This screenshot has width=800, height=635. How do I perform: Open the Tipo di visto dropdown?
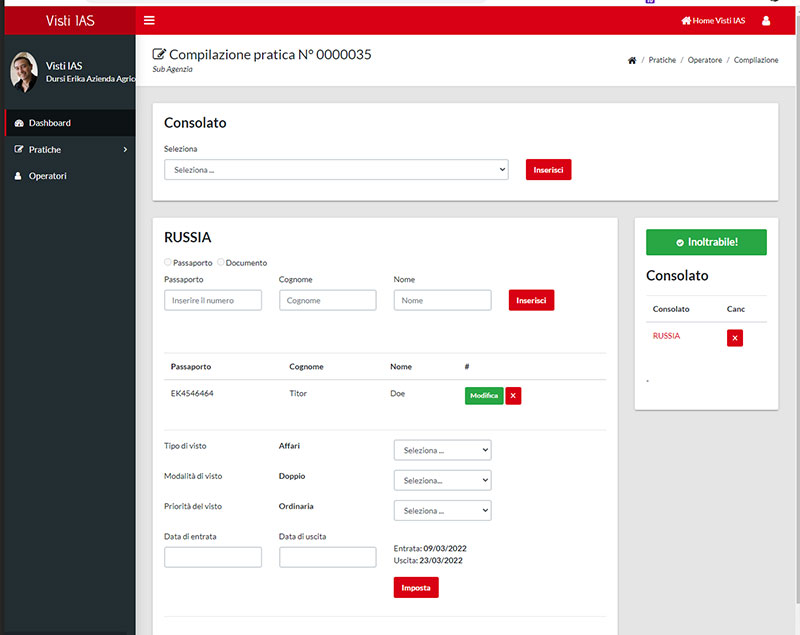pyautogui.click(x=442, y=450)
